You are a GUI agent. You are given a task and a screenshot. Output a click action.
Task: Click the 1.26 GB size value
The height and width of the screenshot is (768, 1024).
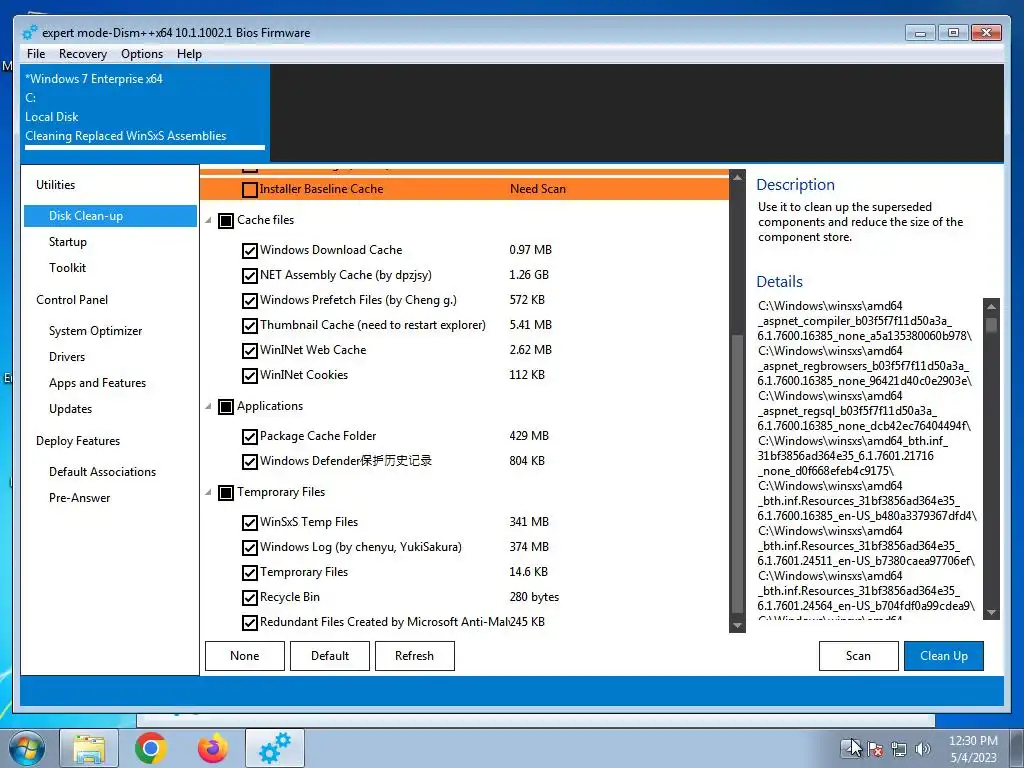click(529, 275)
